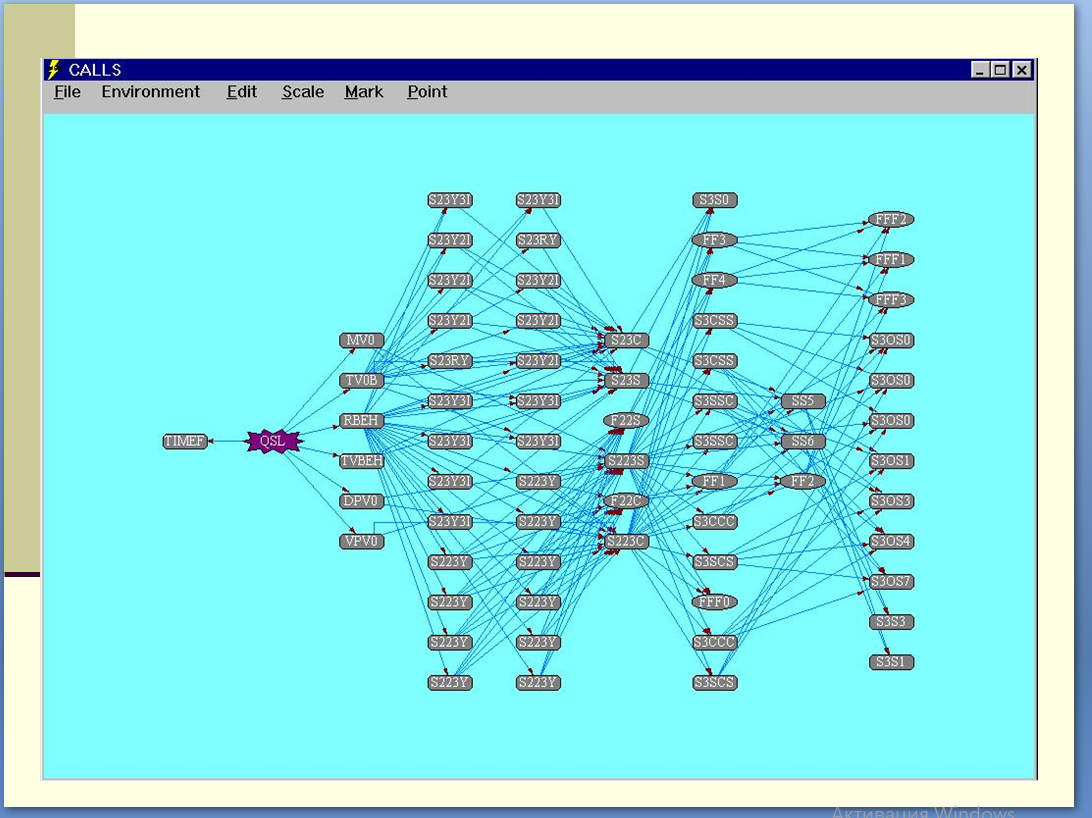The height and width of the screenshot is (818, 1092).
Task: Close the CALLS window
Action: pyautogui.click(x=1022, y=70)
